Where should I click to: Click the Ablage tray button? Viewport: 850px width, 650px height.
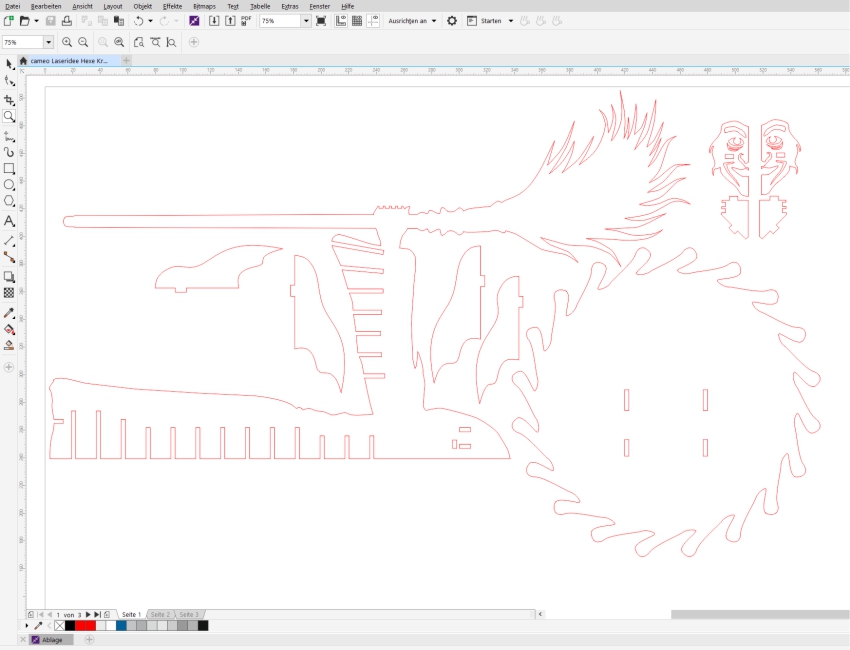pyautogui.click(x=51, y=639)
